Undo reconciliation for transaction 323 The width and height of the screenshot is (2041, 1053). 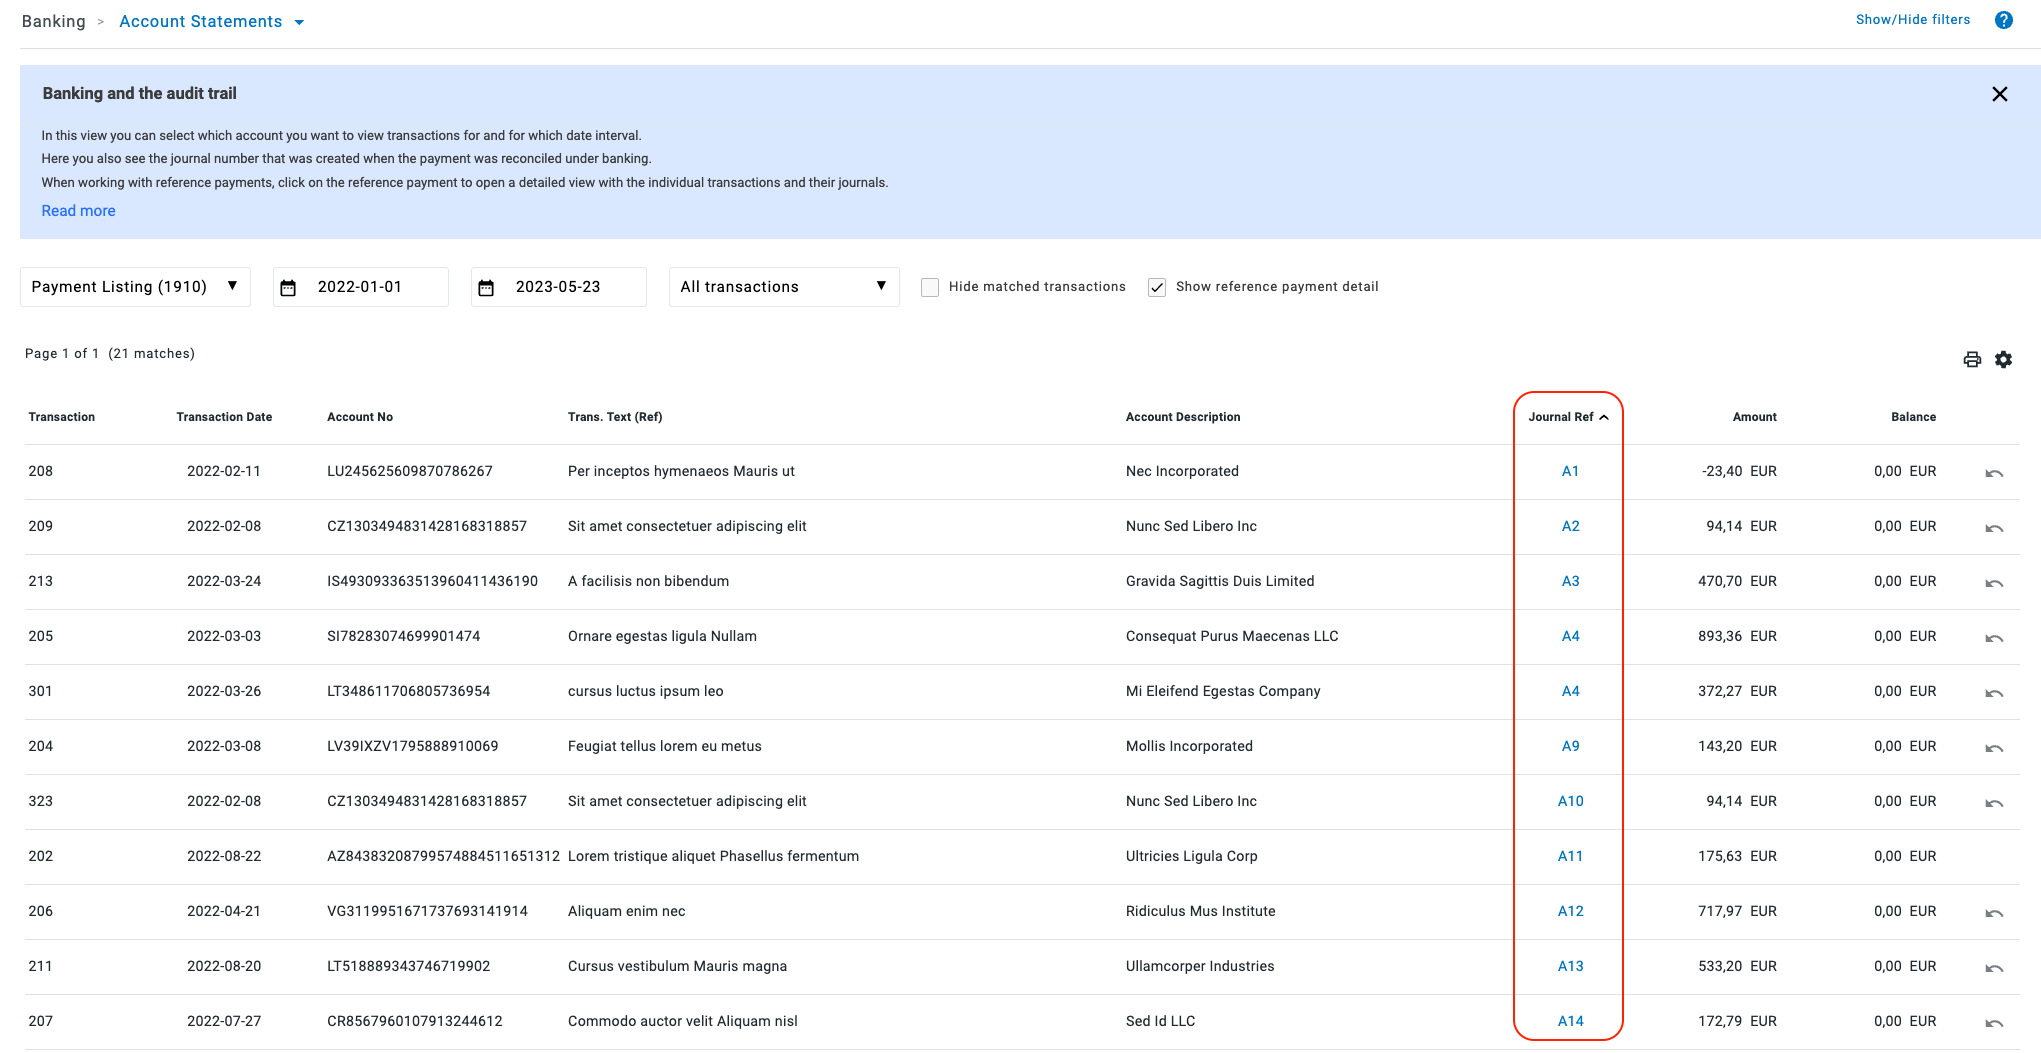pyautogui.click(x=1994, y=803)
